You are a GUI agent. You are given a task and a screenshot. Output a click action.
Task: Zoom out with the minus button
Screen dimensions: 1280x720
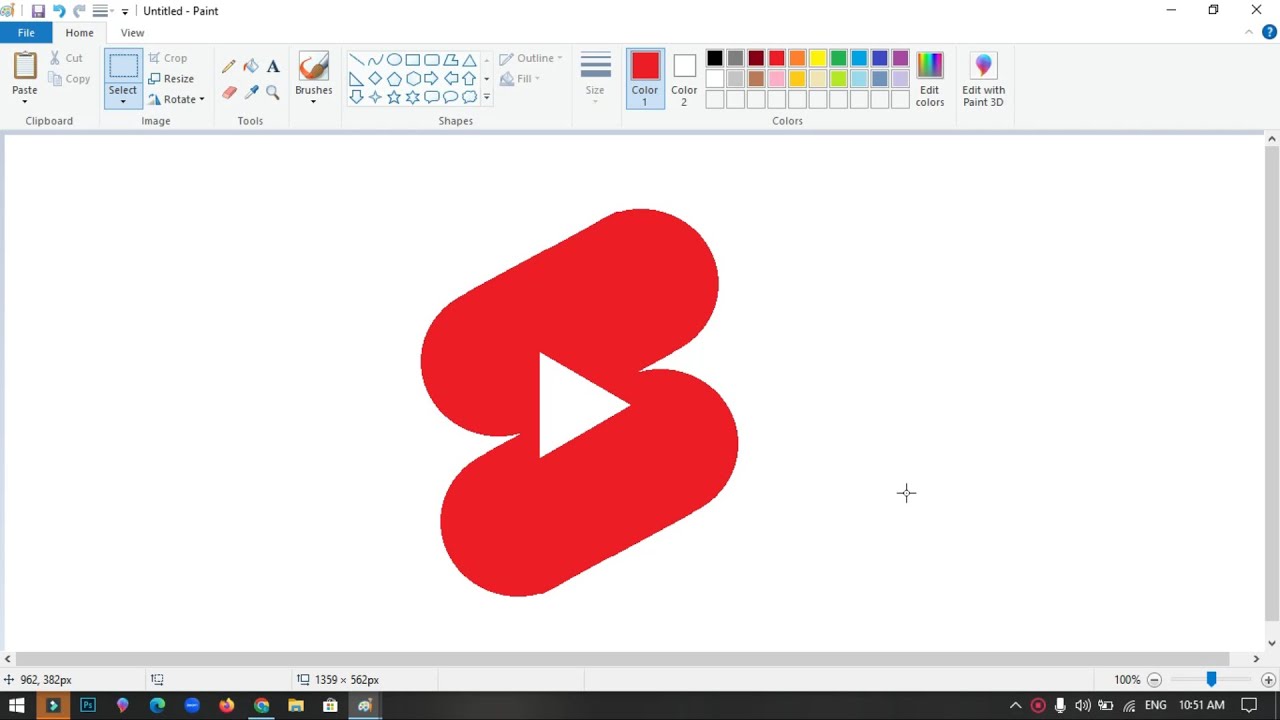(1154, 679)
